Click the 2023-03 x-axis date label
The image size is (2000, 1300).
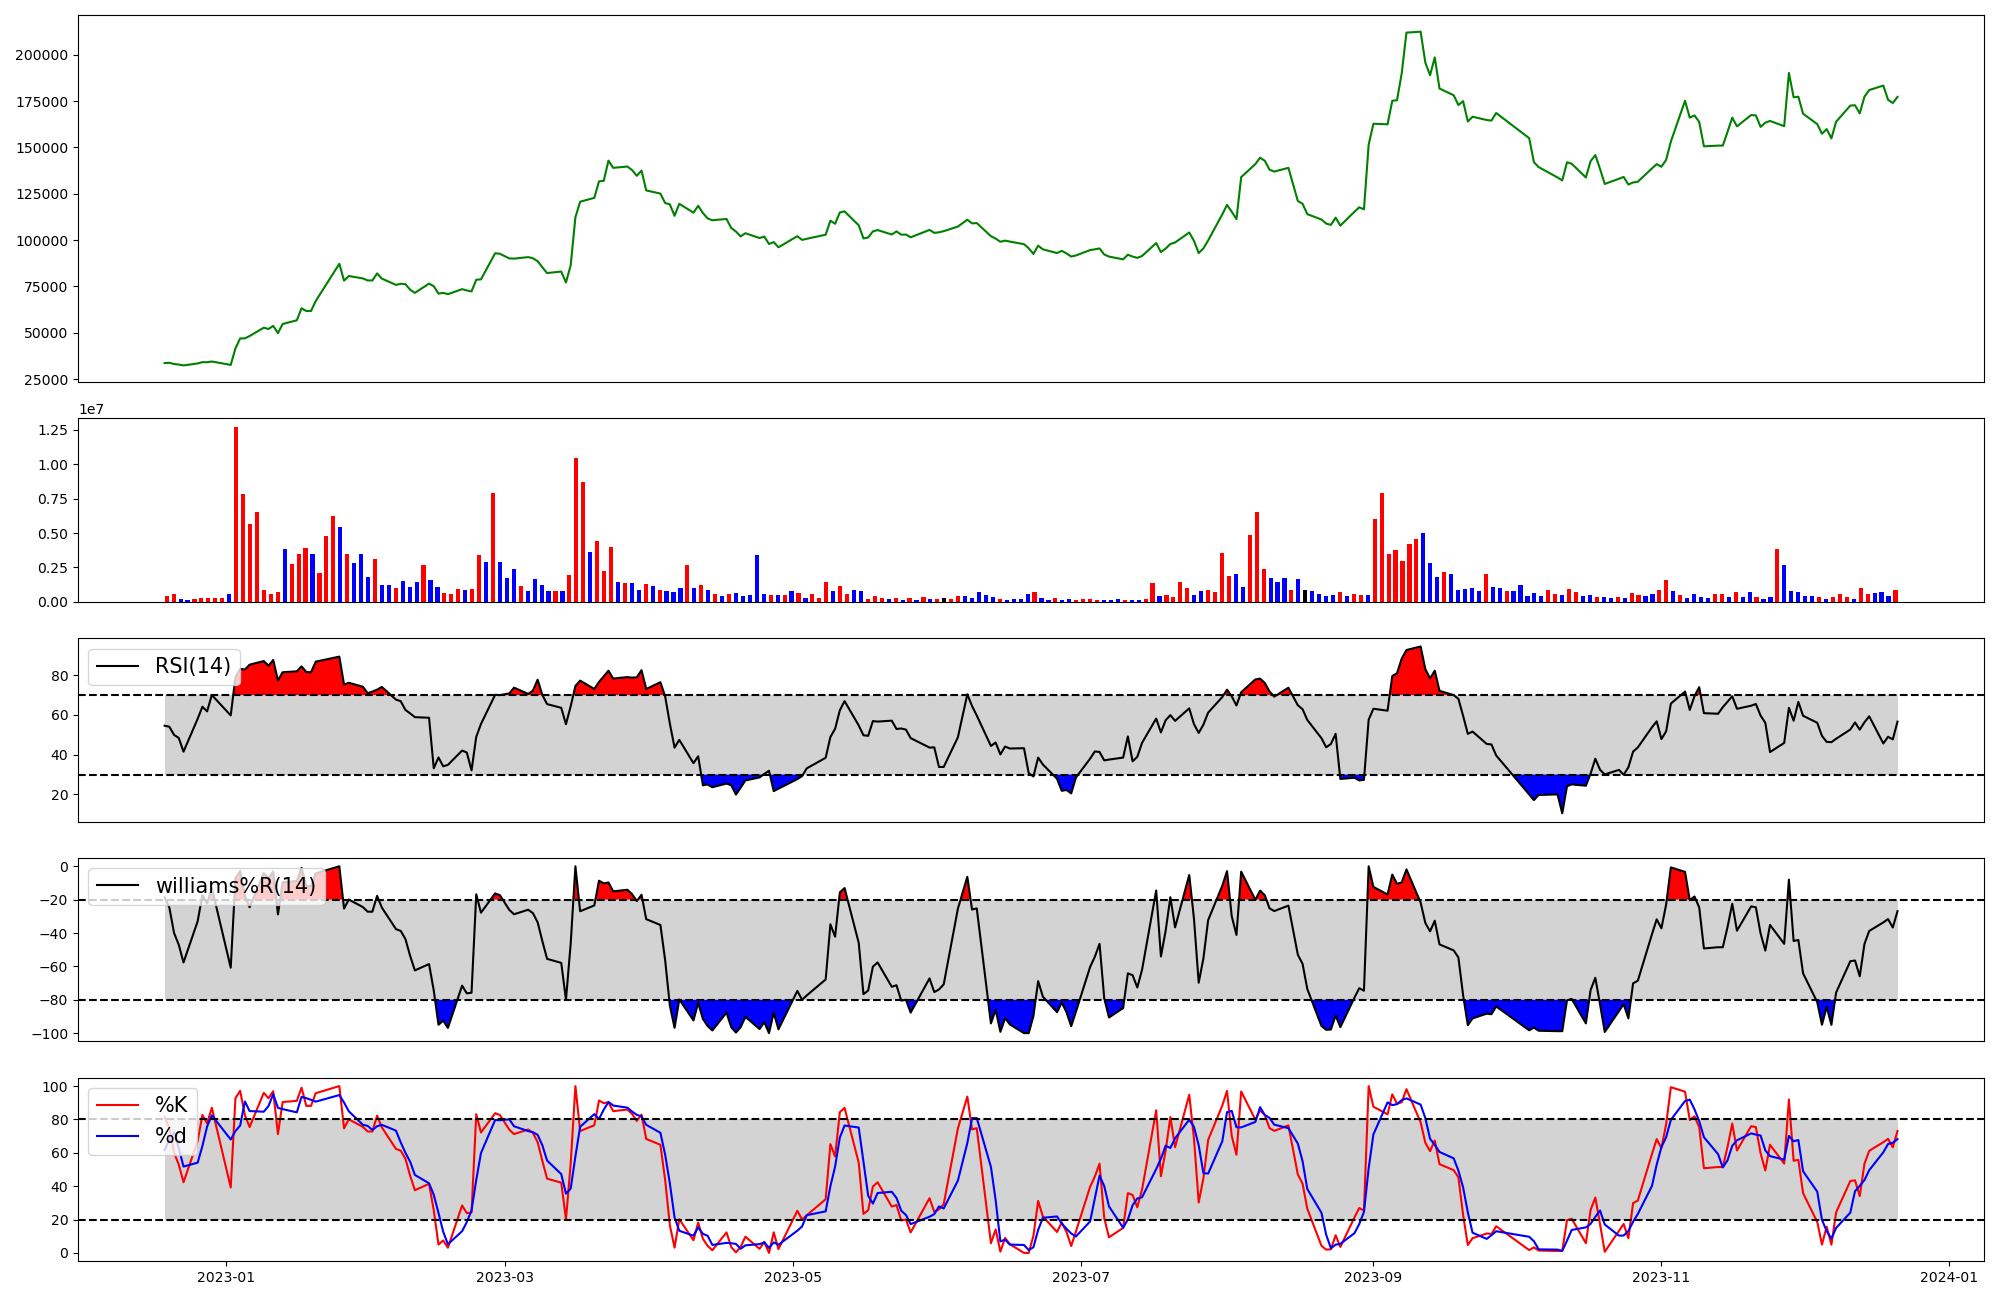coord(505,1277)
